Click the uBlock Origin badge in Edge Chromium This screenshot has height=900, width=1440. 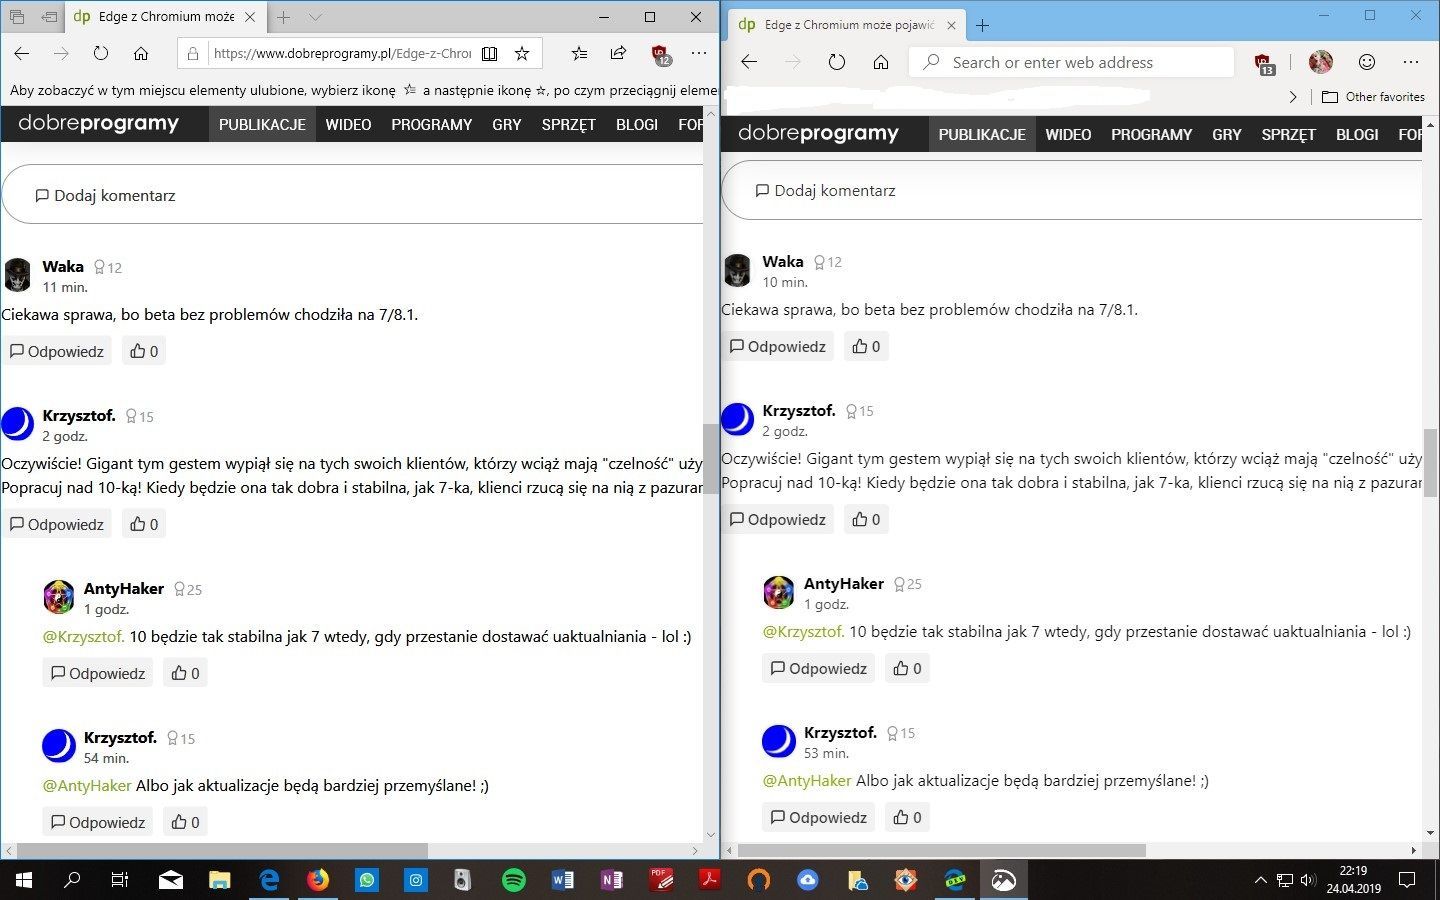tap(1264, 62)
